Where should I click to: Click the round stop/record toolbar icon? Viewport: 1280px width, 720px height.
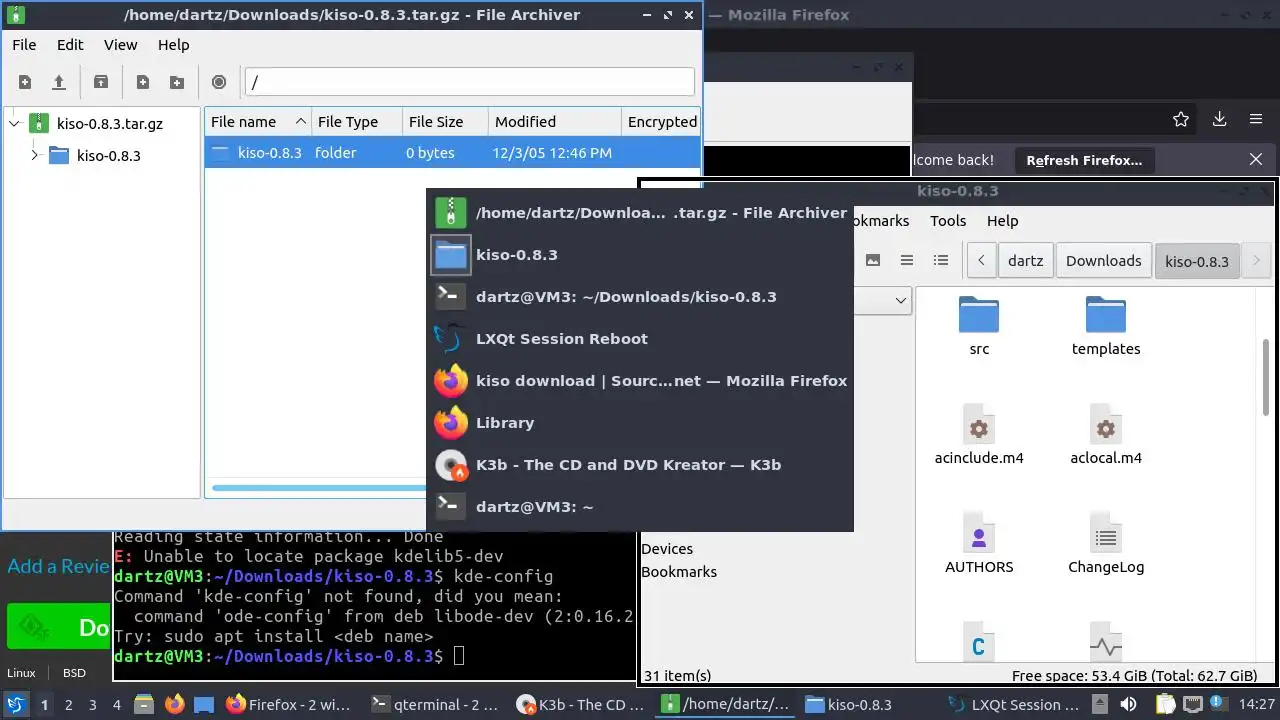point(219,82)
